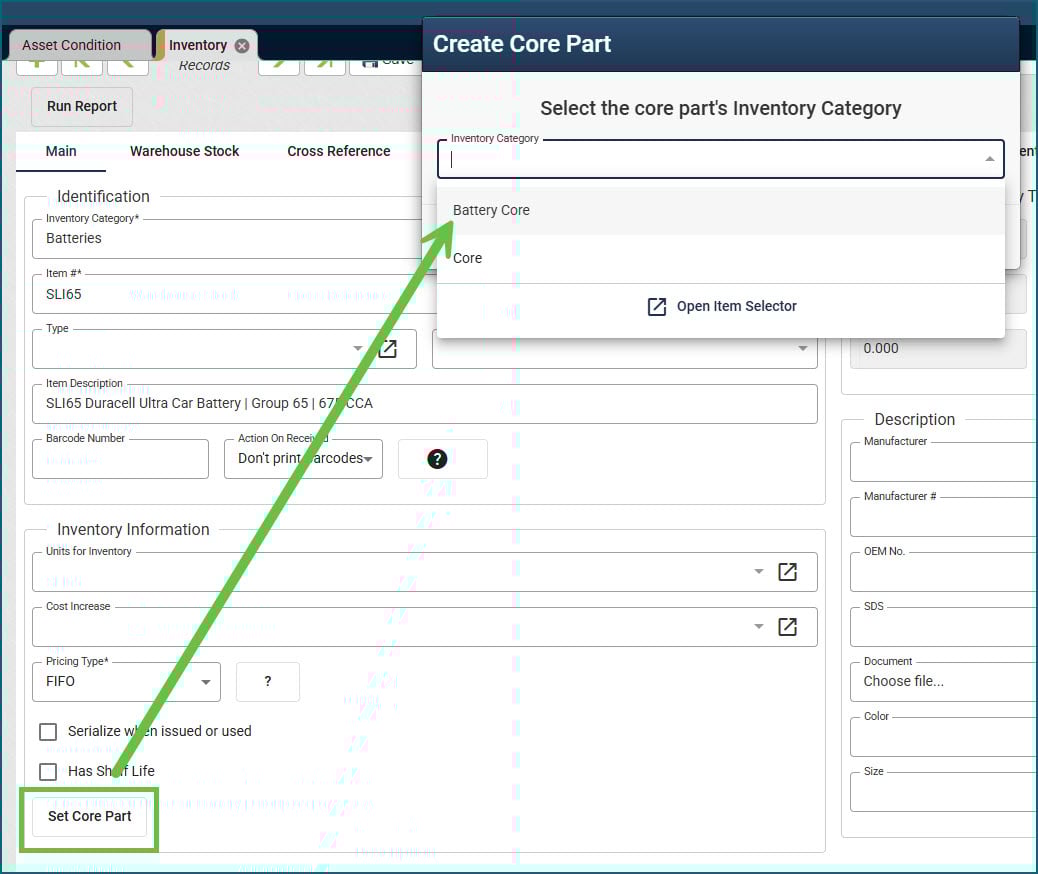1038x874 pixels.
Task: Click the Run Report button
Action: [82, 106]
